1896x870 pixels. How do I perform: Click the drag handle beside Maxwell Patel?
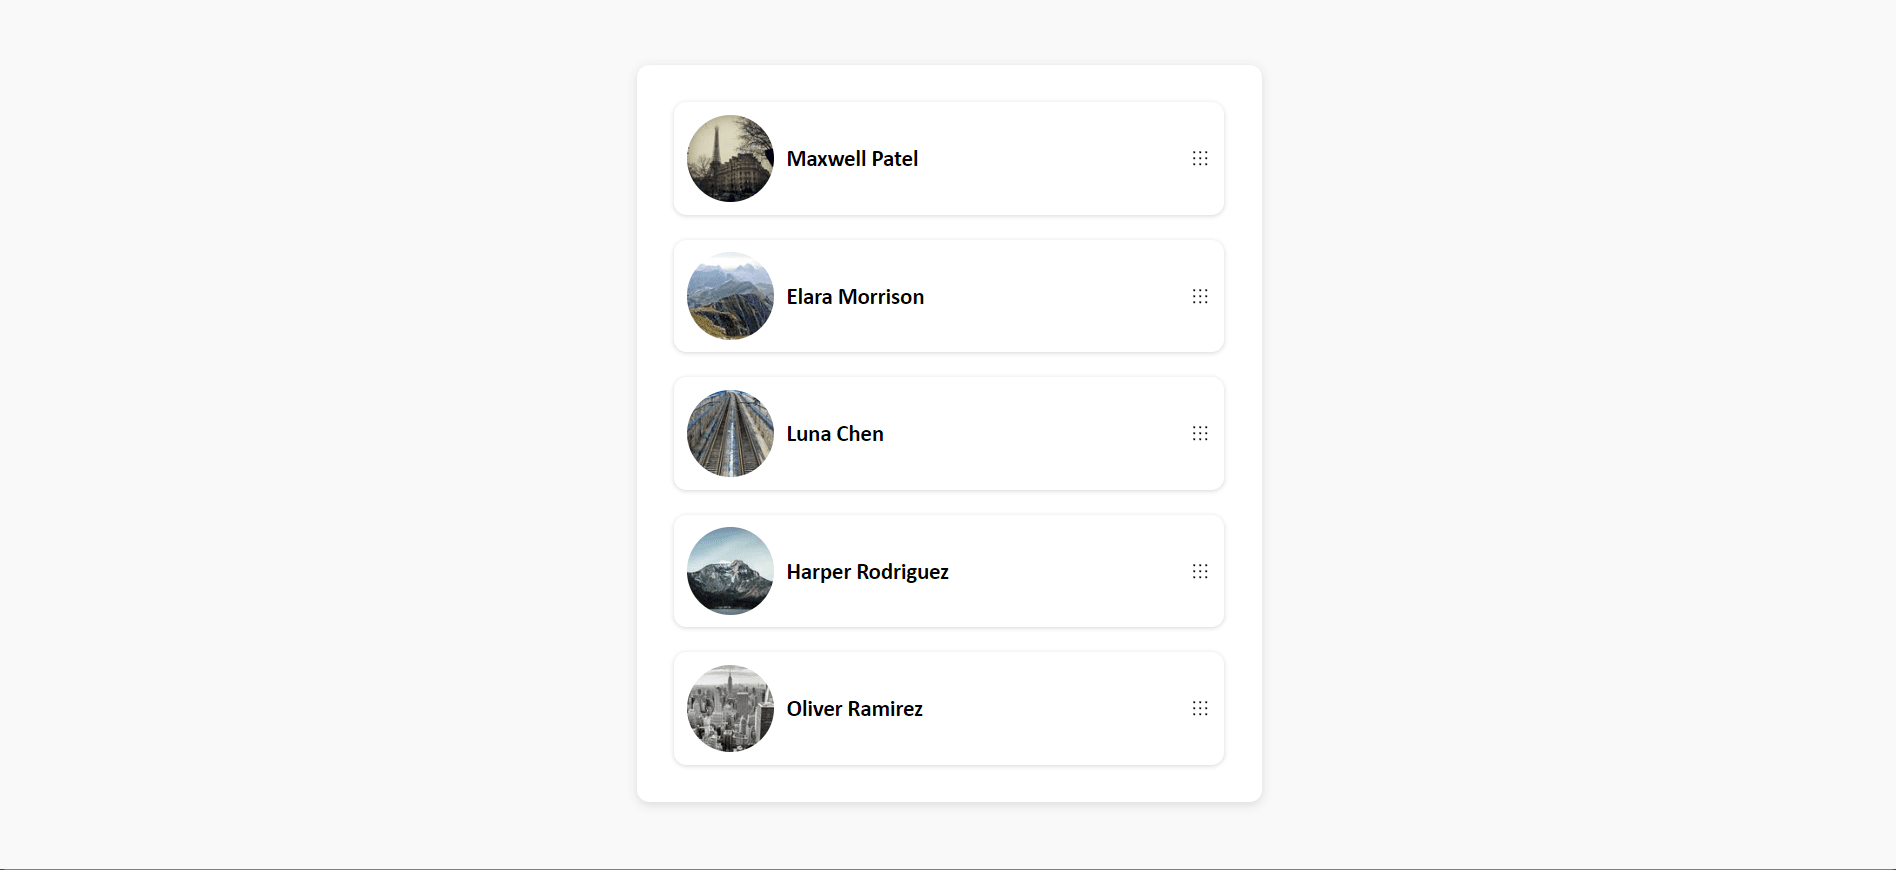tap(1200, 158)
